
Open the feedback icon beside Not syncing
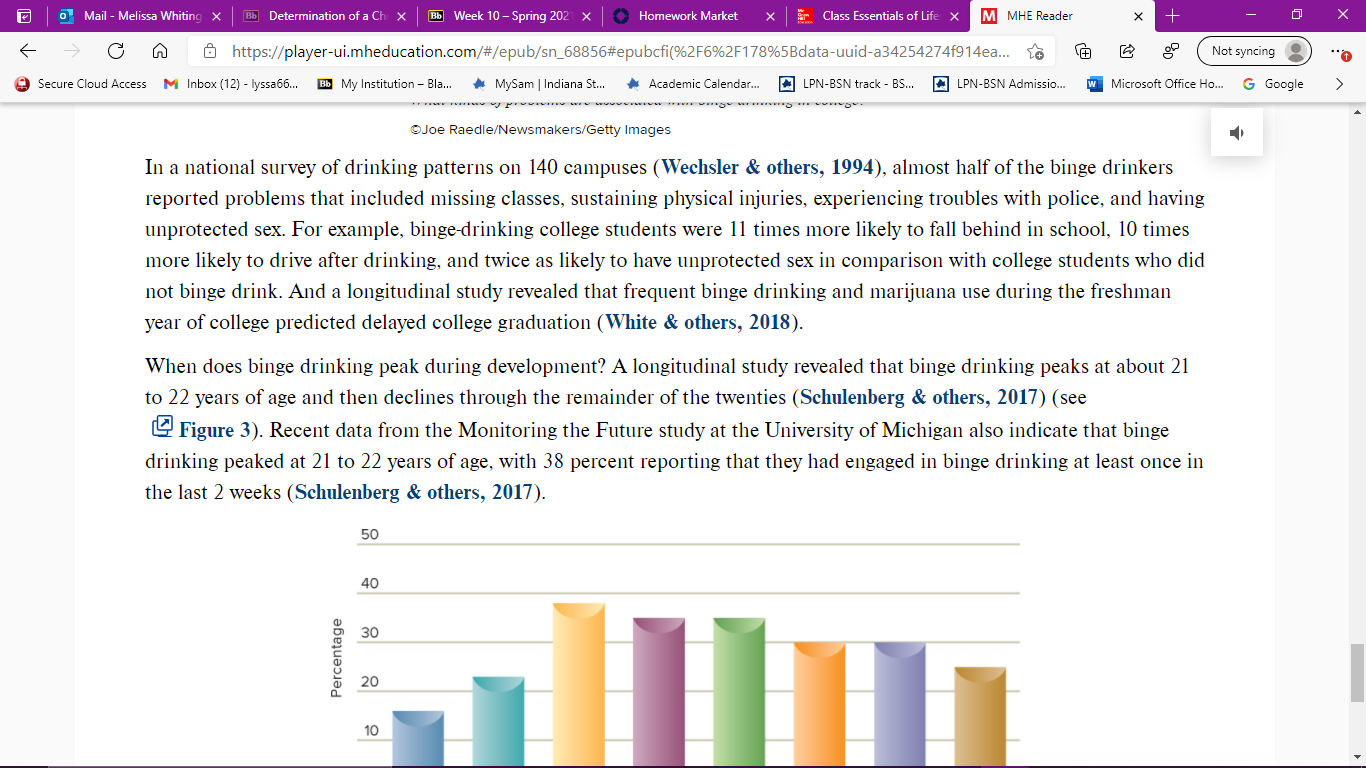pos(1171,51)
